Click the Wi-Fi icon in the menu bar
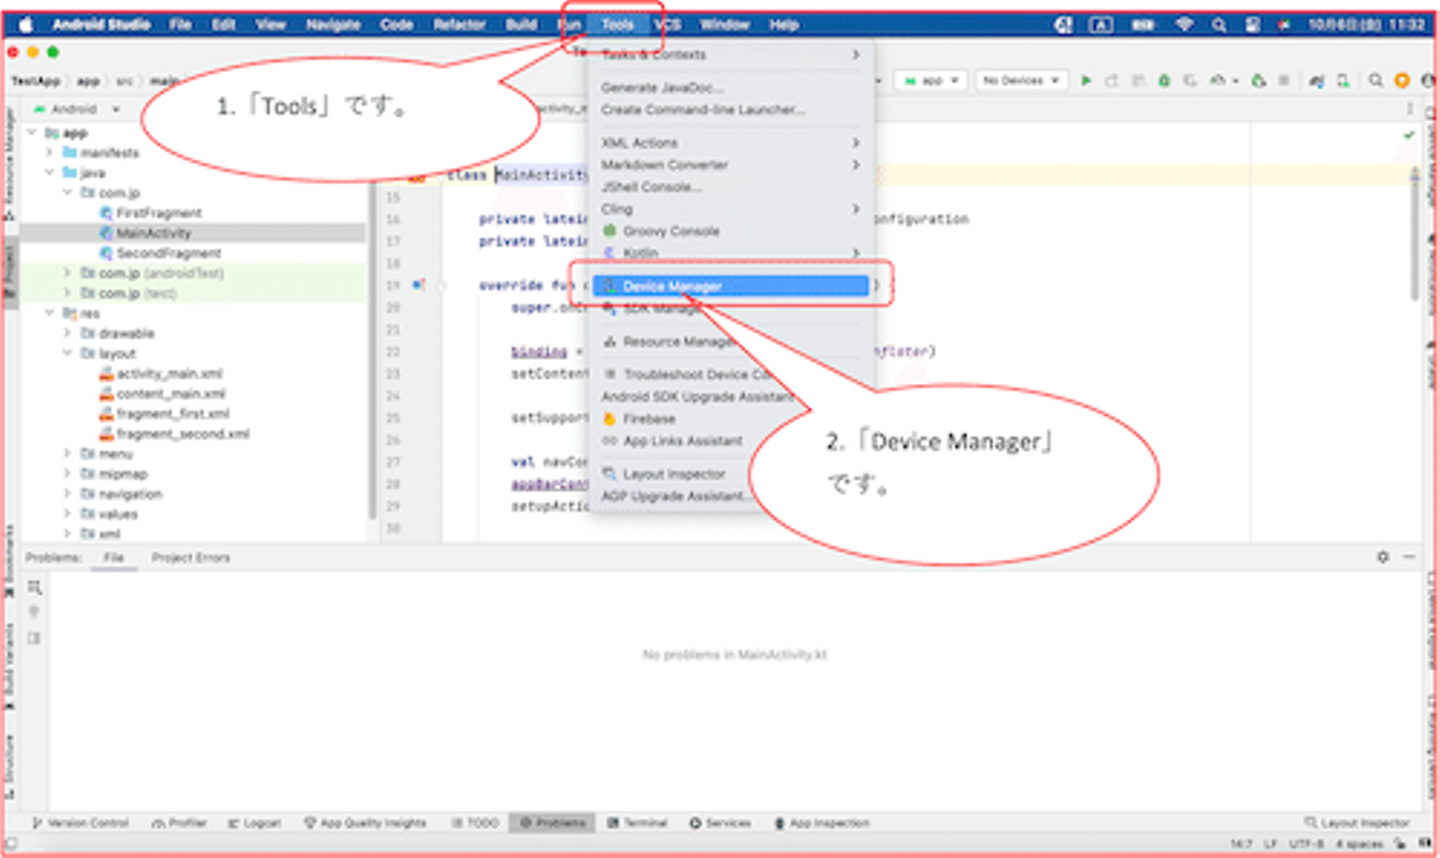Viewport: 1440px width, 858px height. [1185, 24]
